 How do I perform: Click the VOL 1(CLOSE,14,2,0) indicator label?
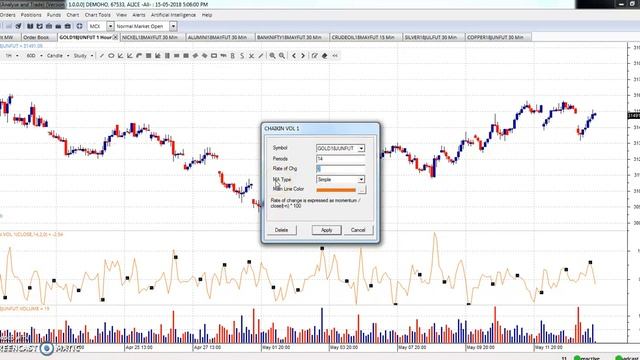32,234
